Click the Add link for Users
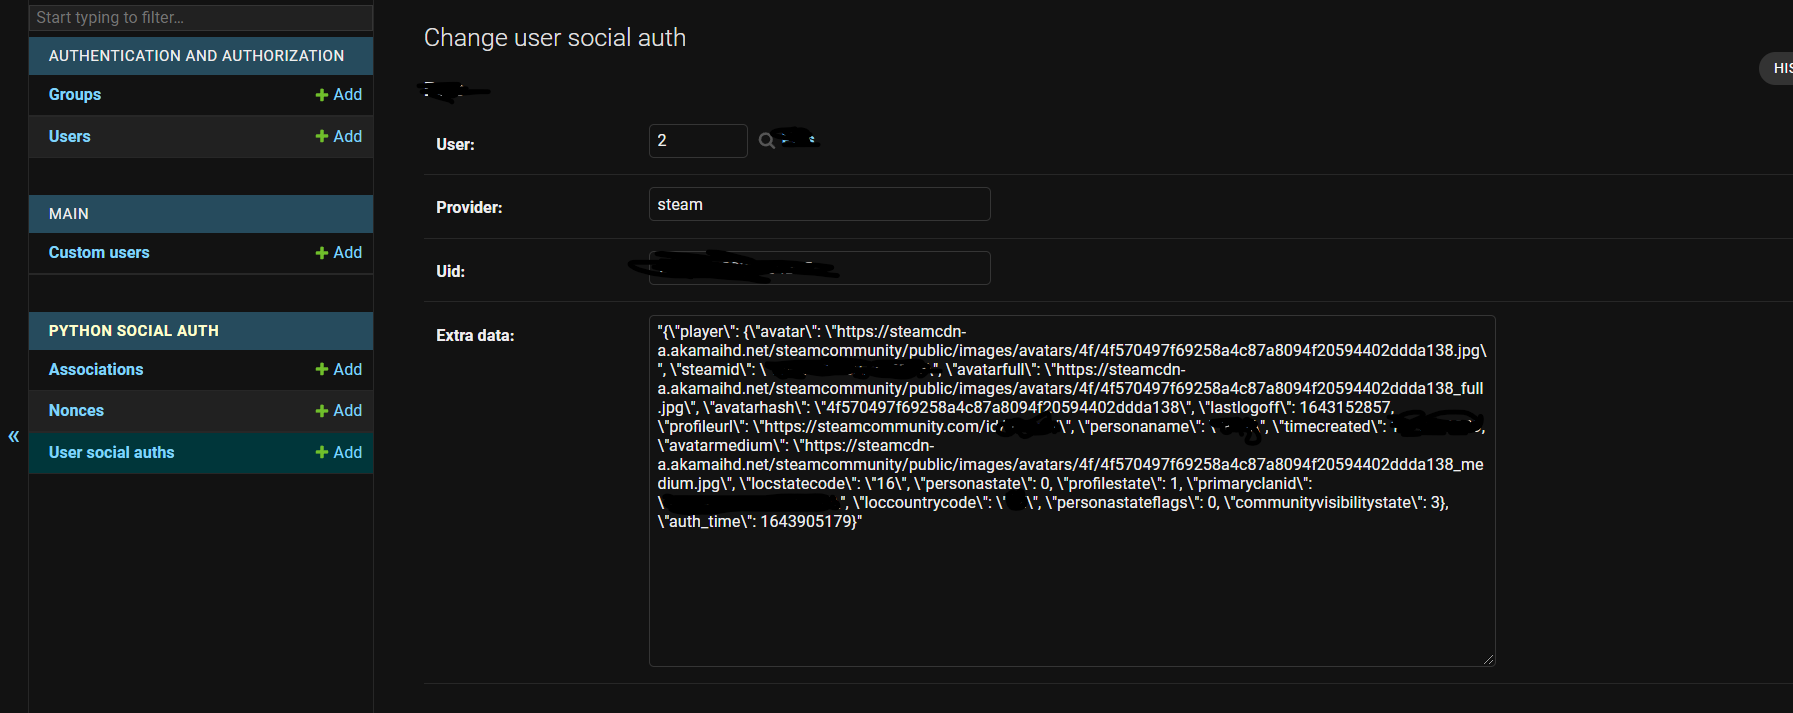The width and height of the screenshot is (1793, 713). point(339,137)
